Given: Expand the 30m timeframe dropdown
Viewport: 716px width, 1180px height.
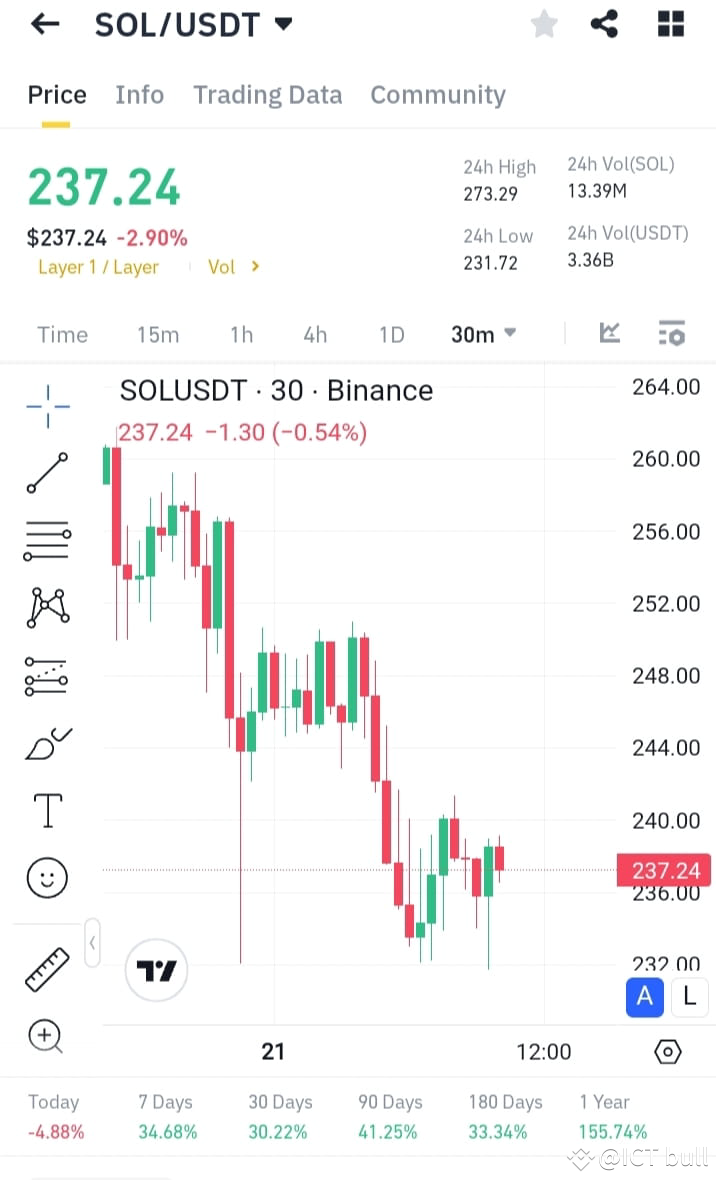Looking at the screenshot, I should (x=483, y=334).
